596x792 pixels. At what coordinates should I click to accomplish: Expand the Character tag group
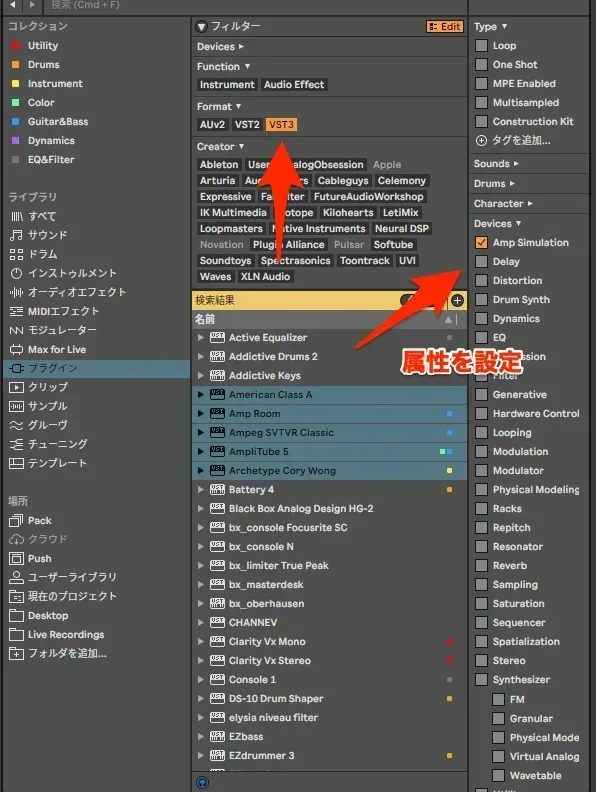click(530, 204)
